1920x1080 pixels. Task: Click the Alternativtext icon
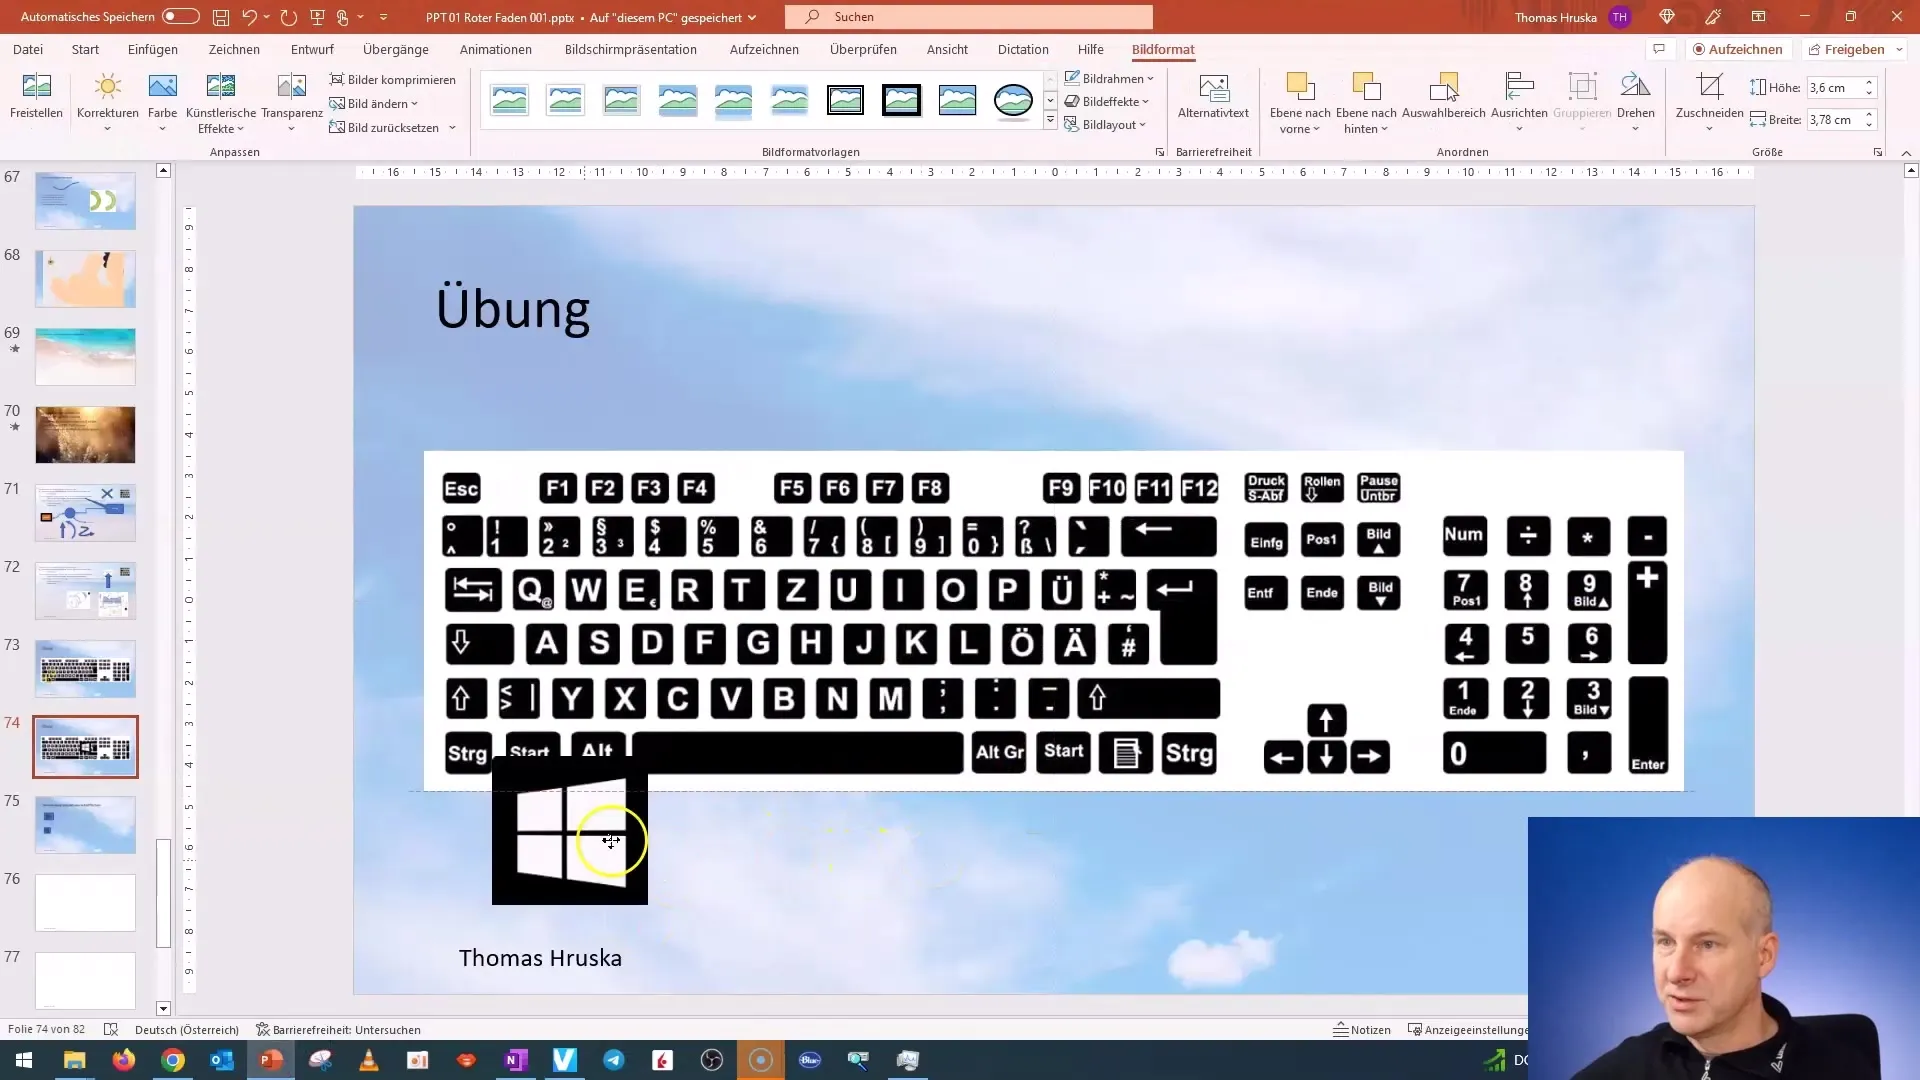(1213, 88)
